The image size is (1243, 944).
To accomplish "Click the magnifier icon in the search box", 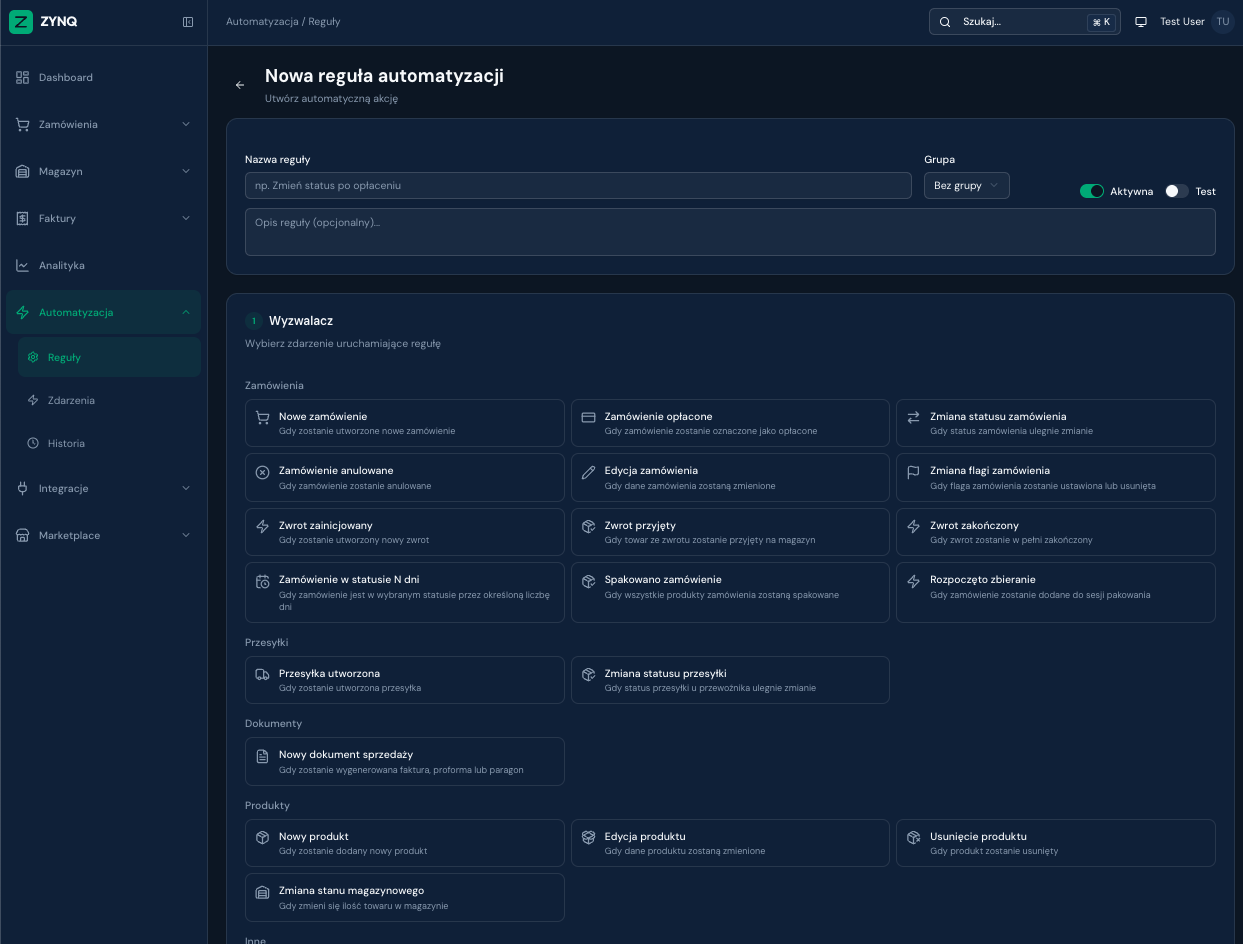I will (945, 22).
